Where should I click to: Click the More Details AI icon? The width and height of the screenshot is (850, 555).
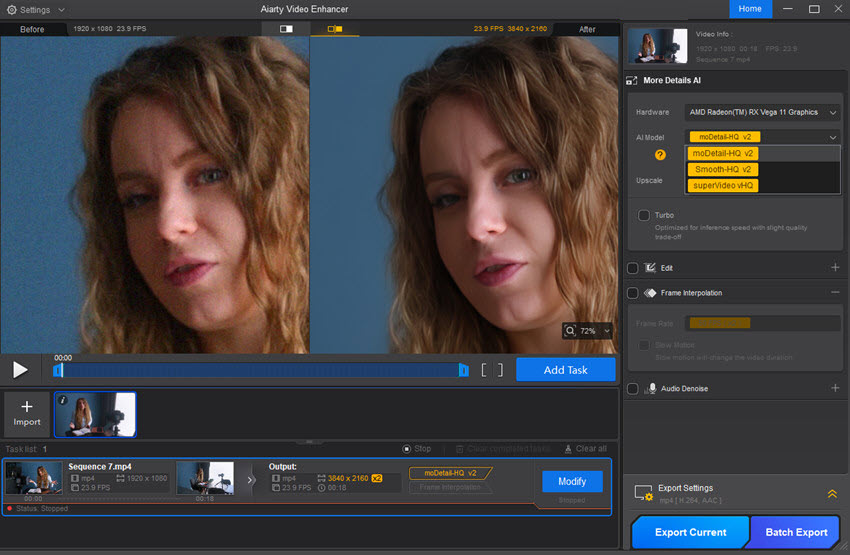(632, 80)
